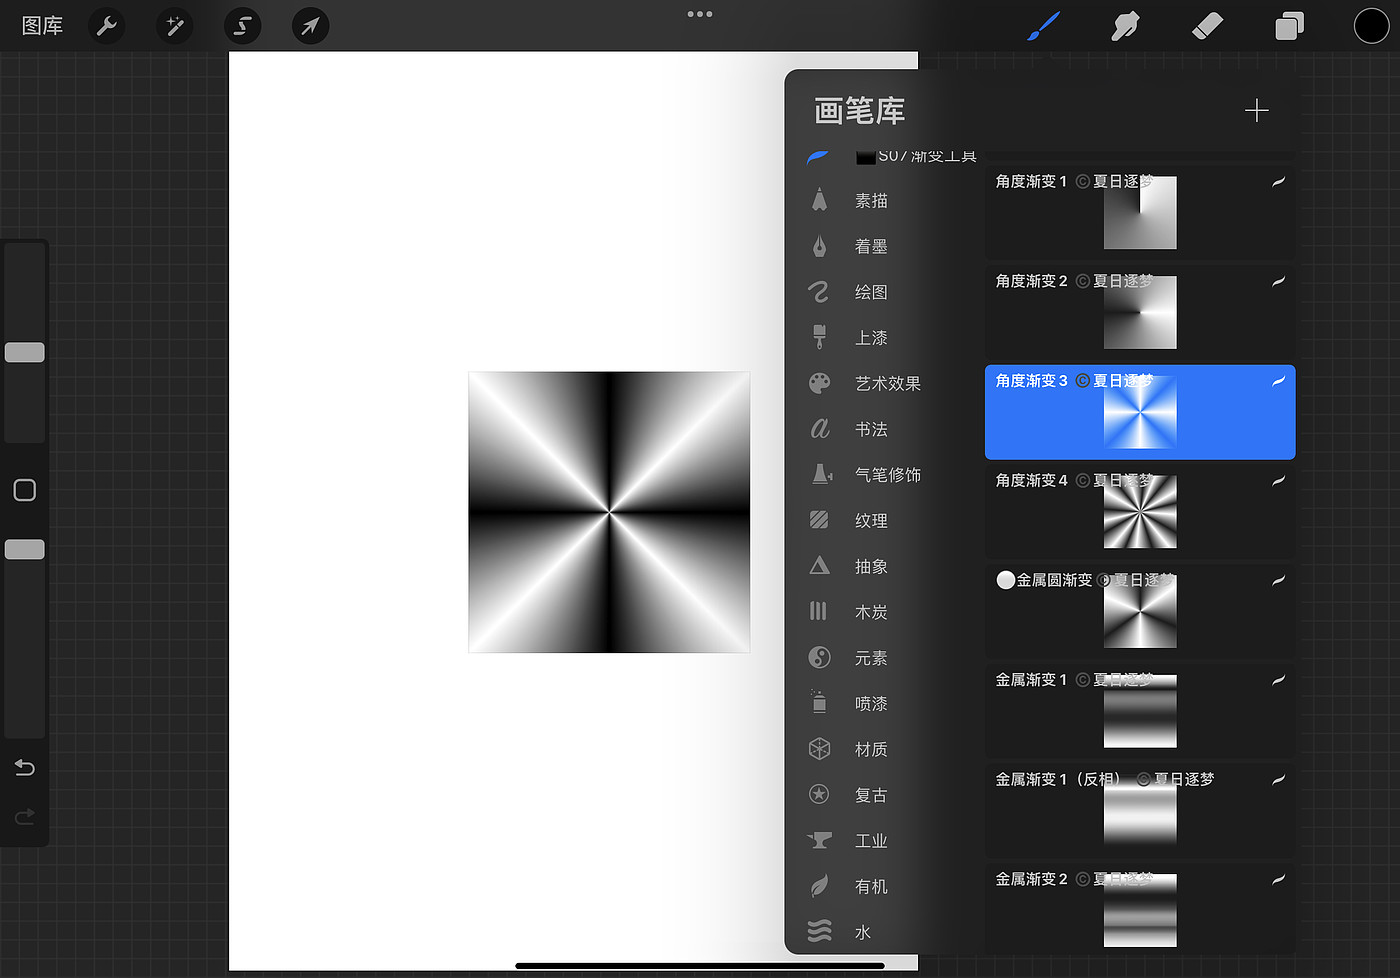Undo the last action
This screenshot has height=978, width=1400.
[x=25, y=767]
